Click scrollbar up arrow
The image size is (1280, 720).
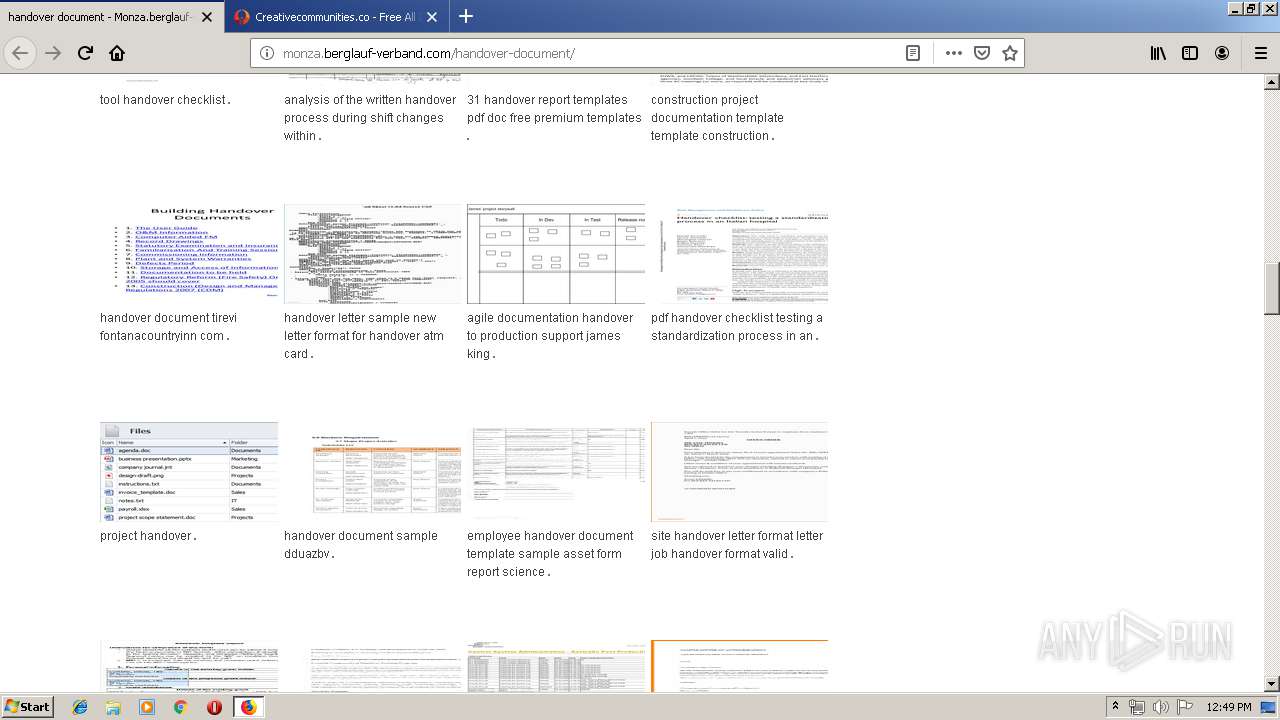(x=1272, y=82)
